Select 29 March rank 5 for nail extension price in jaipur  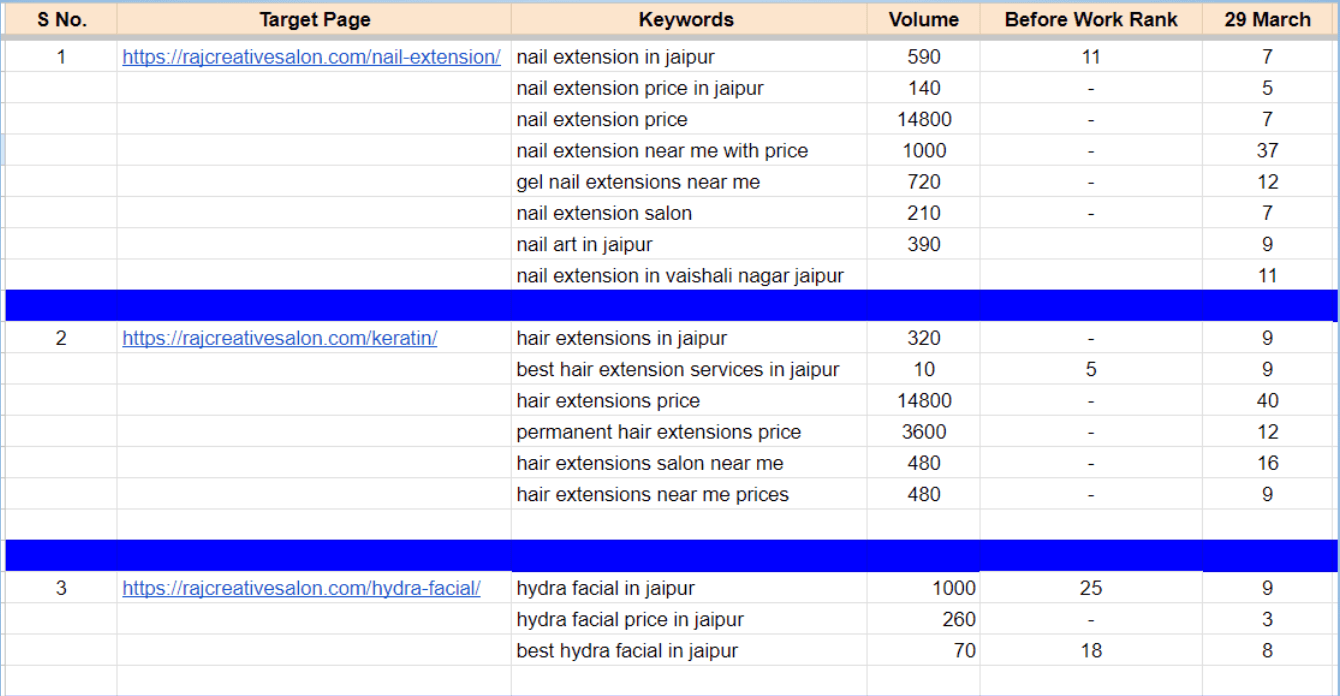point(1267,88)
